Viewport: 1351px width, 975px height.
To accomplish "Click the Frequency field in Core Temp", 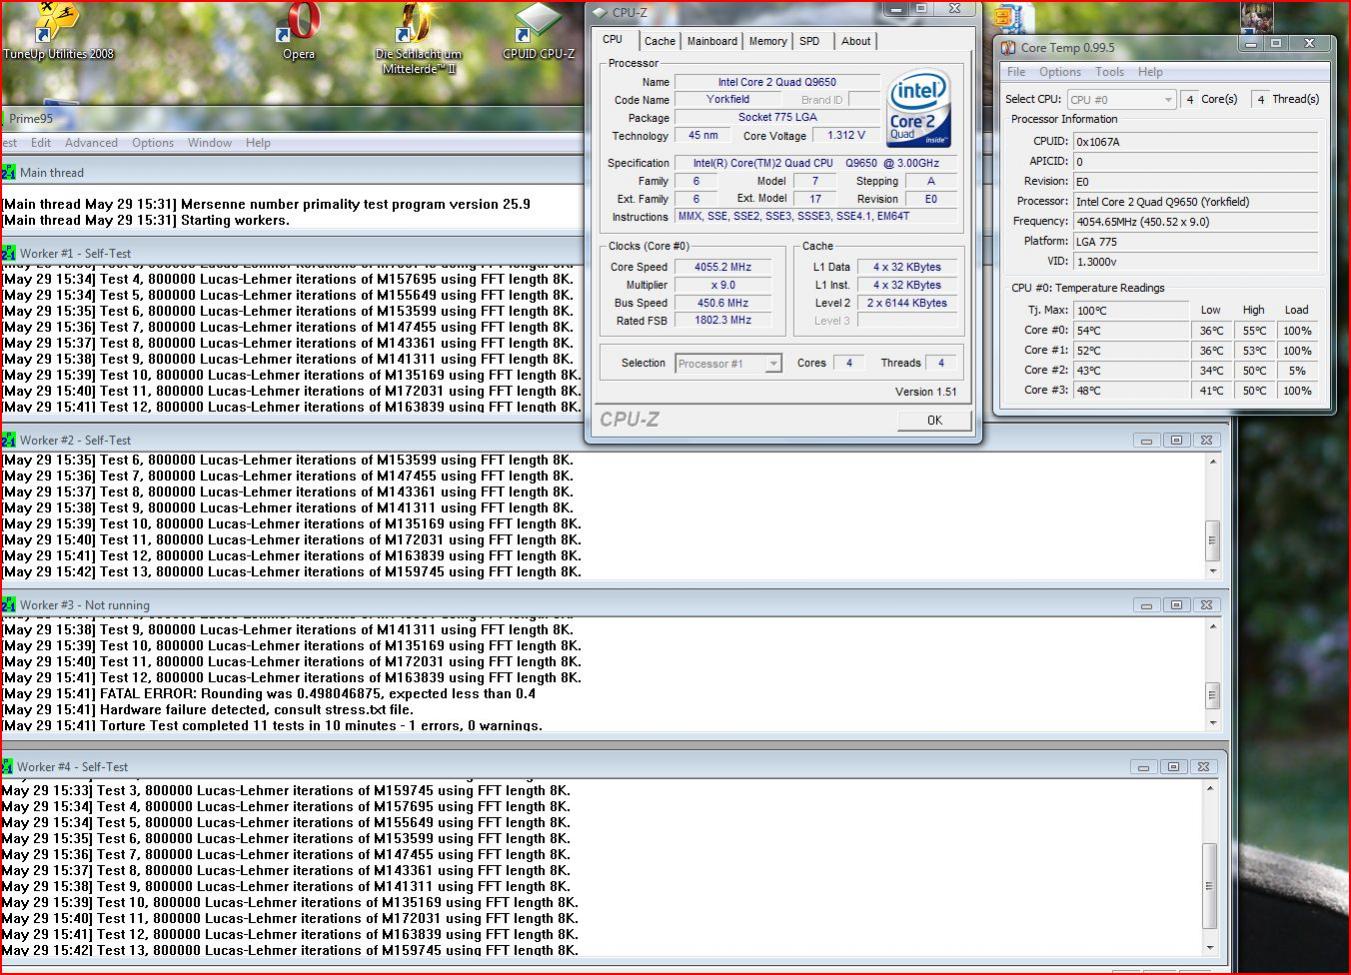I will point(1195,222).
